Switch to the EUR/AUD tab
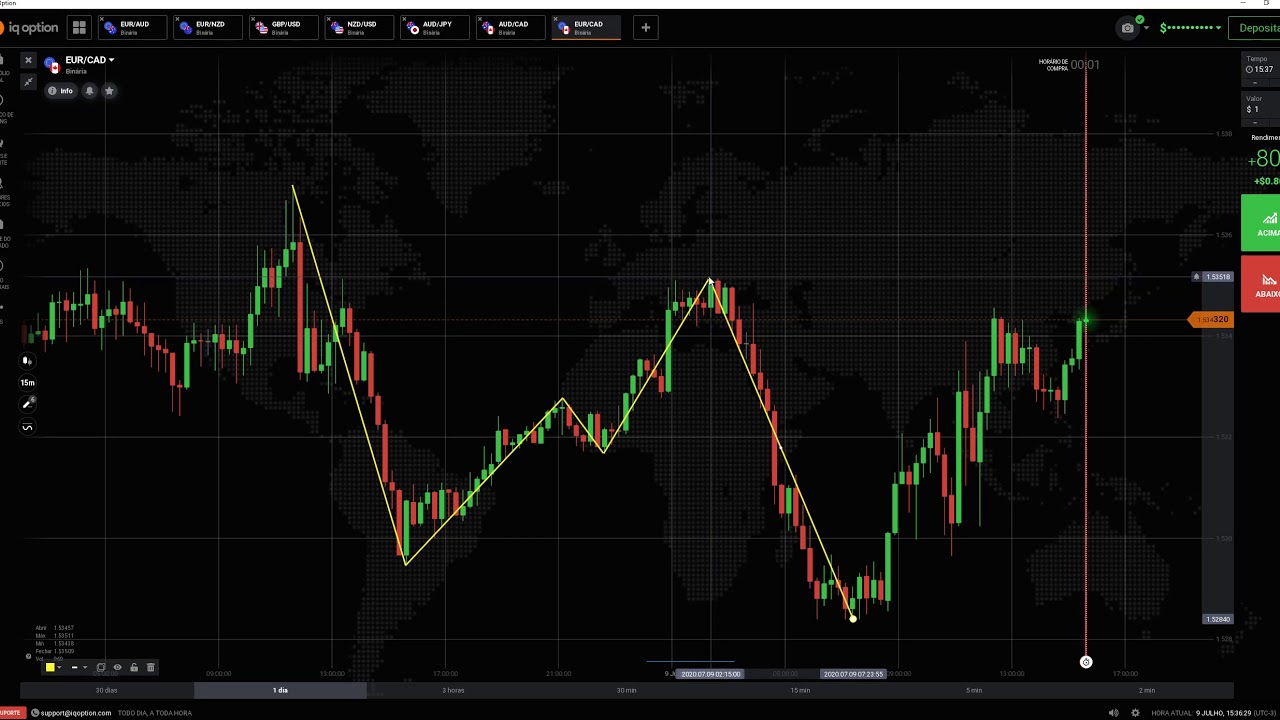The height and width of the screenshot is (720, 1280). (x=132, y=28)
